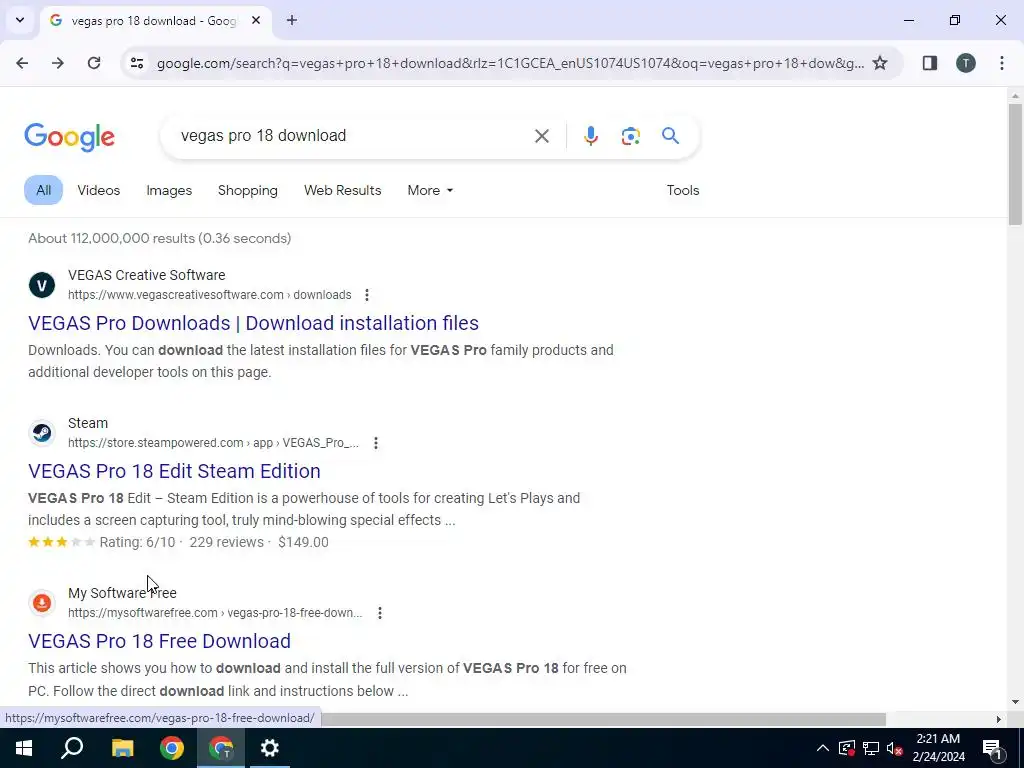Screen dimensions: 1024x768
Task: Open VEGAS Creative Software favicon
Action: [42, 285]
